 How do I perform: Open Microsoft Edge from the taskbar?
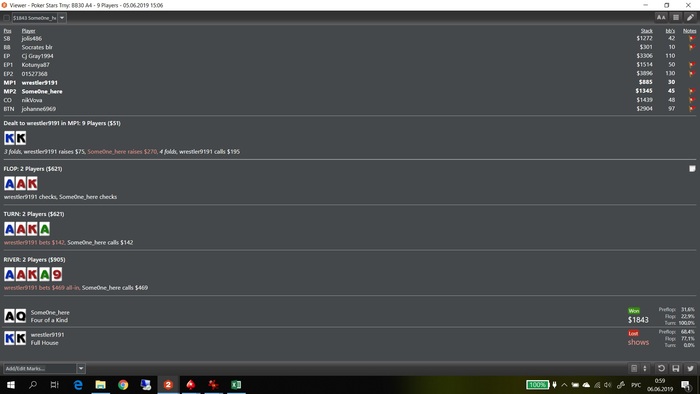[x=78, y=385]
